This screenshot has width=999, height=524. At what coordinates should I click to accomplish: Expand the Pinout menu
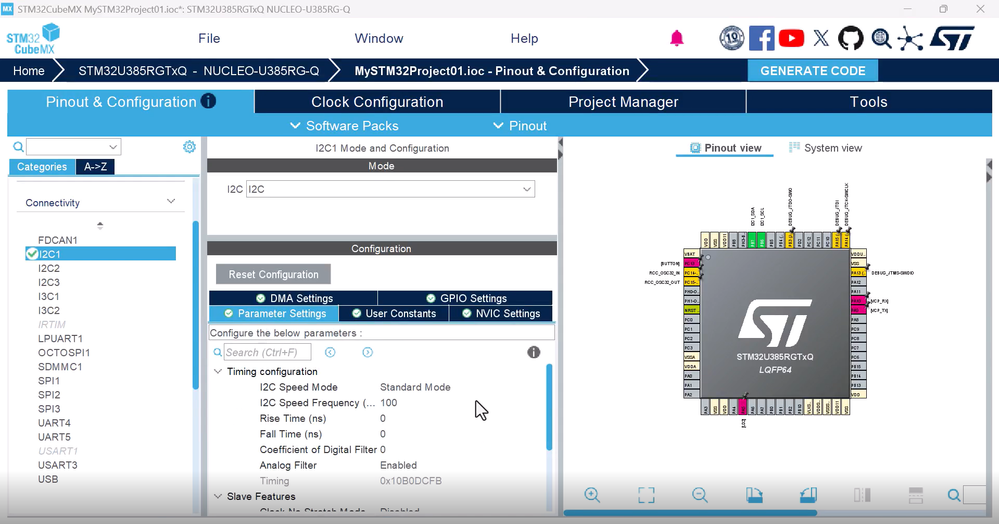(x=520, y=126)
